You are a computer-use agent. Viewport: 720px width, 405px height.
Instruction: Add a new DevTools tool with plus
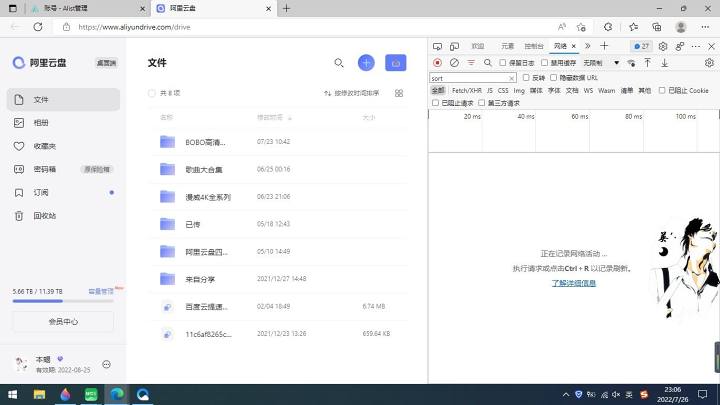[x=604, y=46]
